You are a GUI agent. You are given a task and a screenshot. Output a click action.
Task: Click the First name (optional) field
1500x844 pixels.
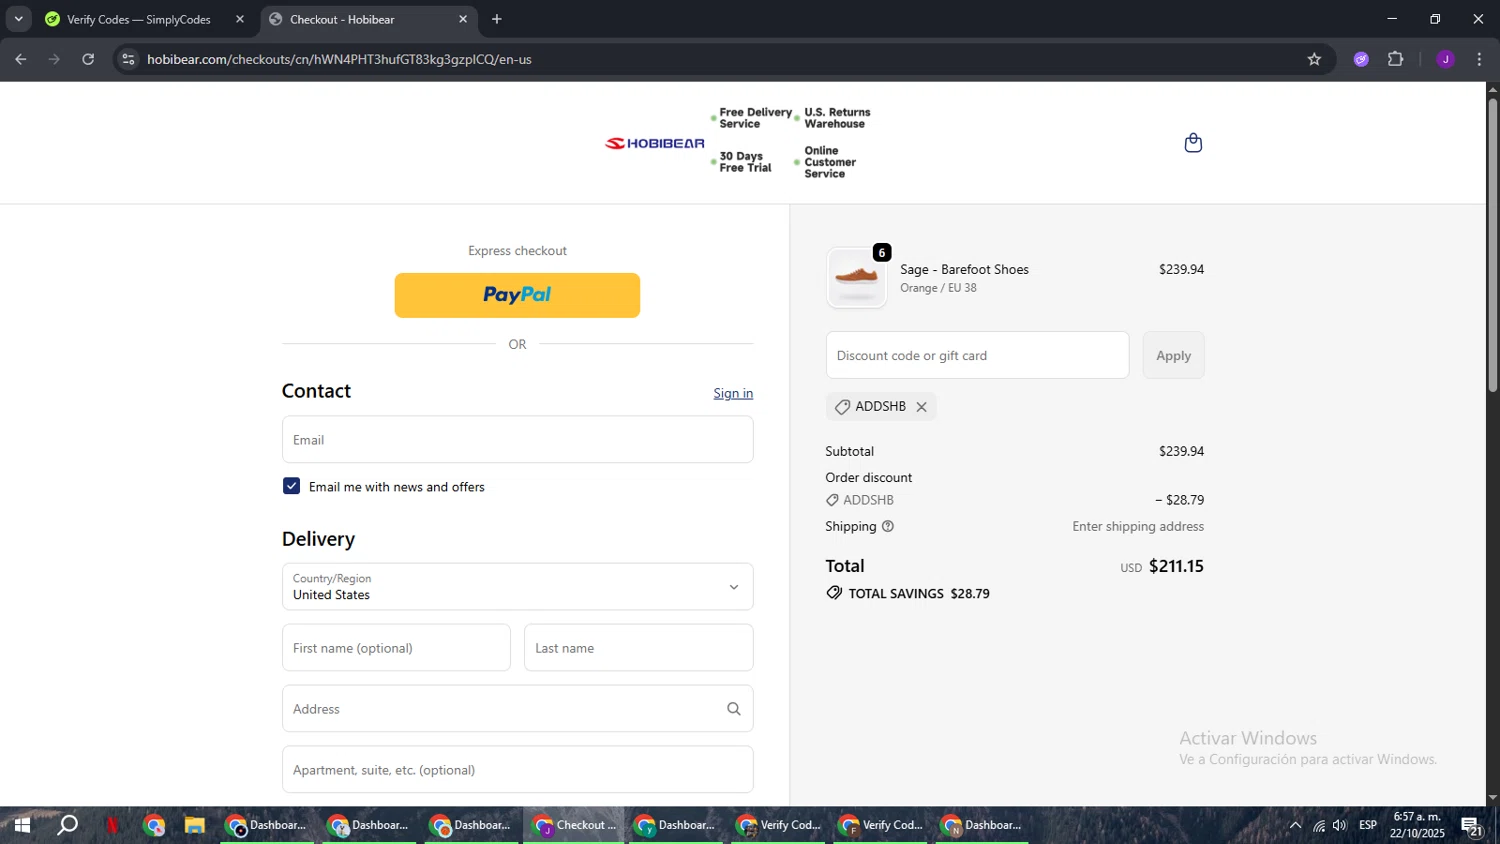(396, 648)
